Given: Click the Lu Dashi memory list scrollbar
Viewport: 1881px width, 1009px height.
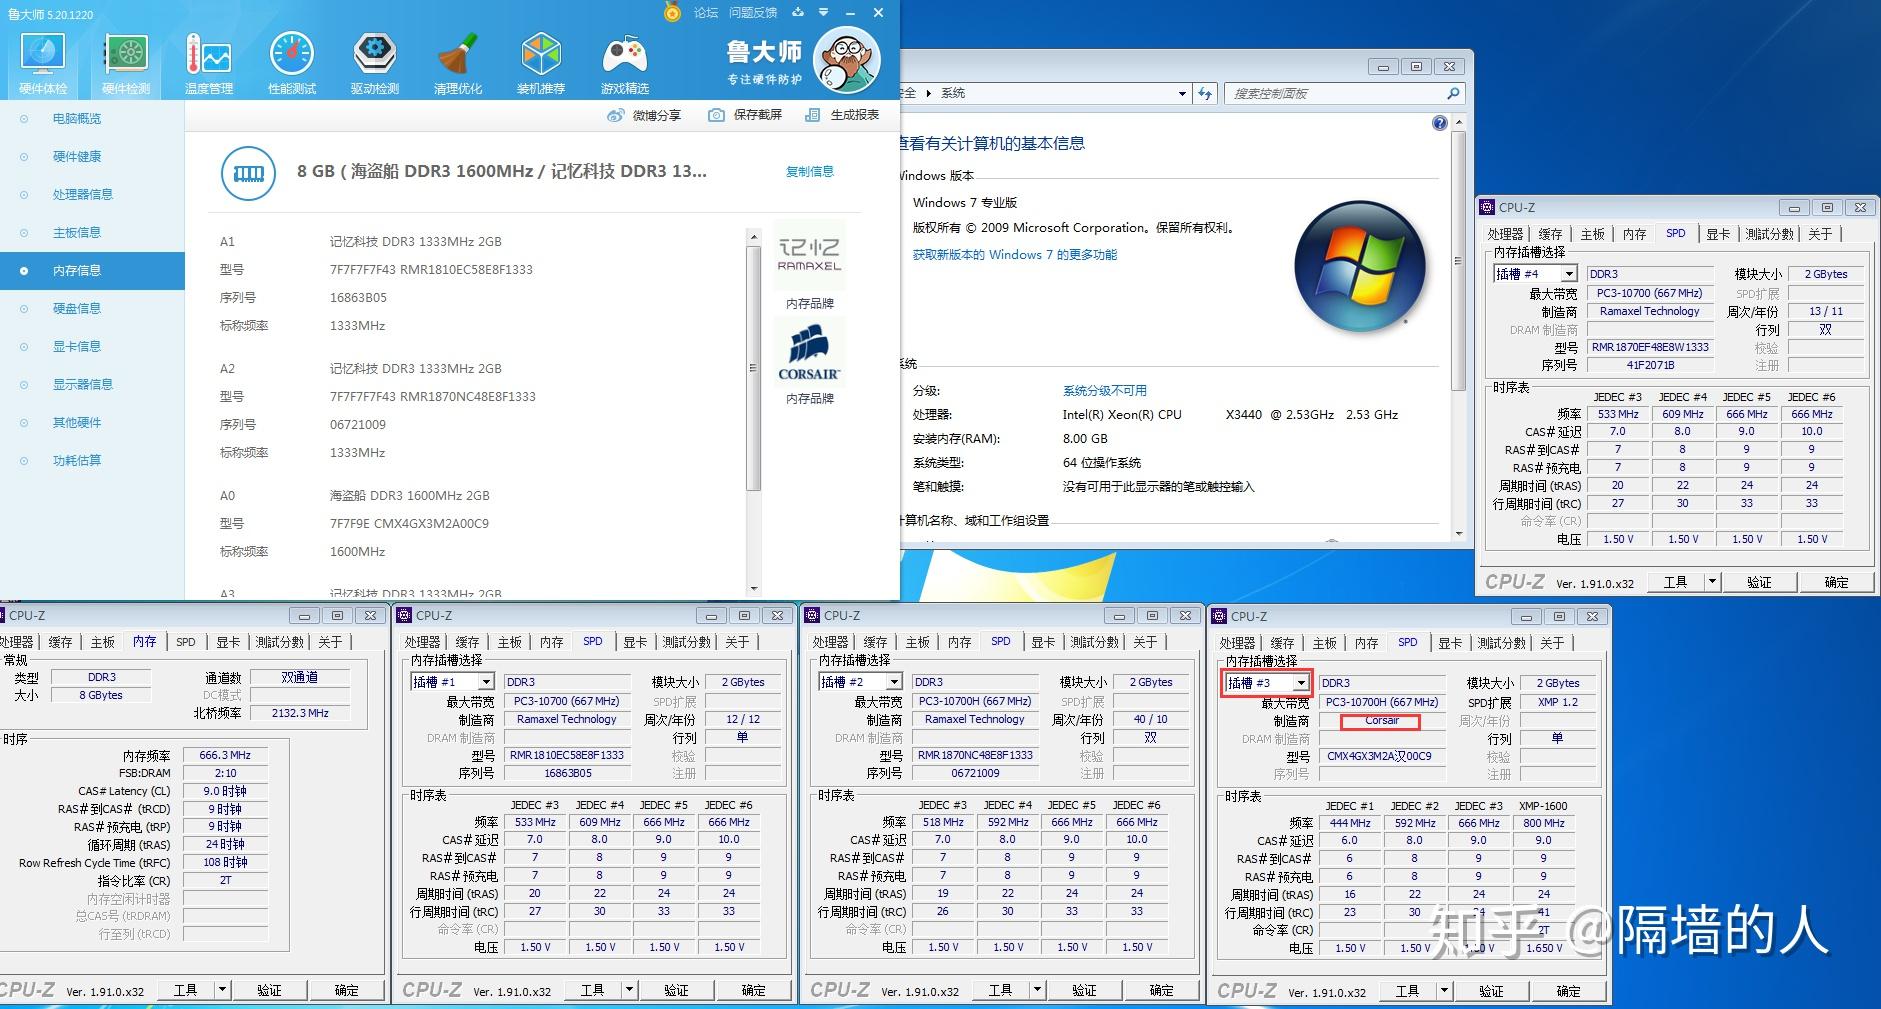Looking at the screenshot, I should click(x=754, y=367).
